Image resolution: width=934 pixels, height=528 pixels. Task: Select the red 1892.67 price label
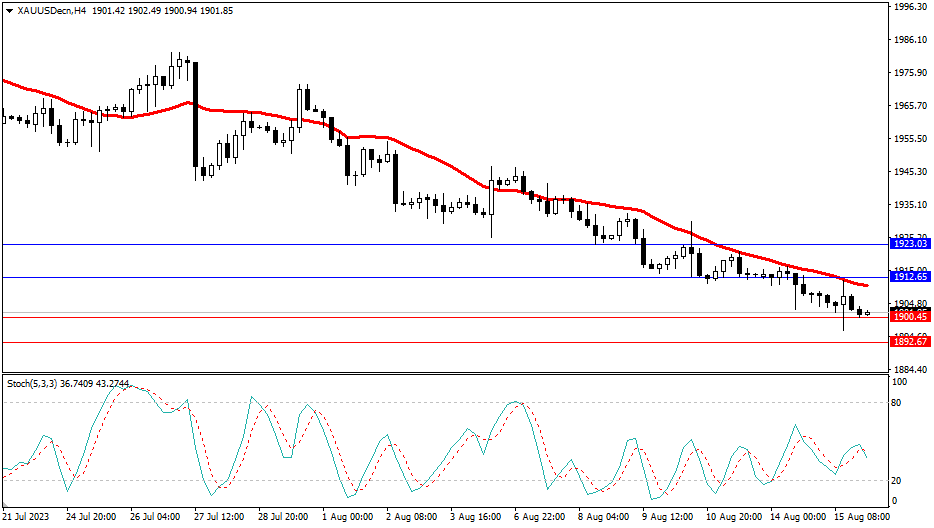pyautogui.click(x=910, y=342)
